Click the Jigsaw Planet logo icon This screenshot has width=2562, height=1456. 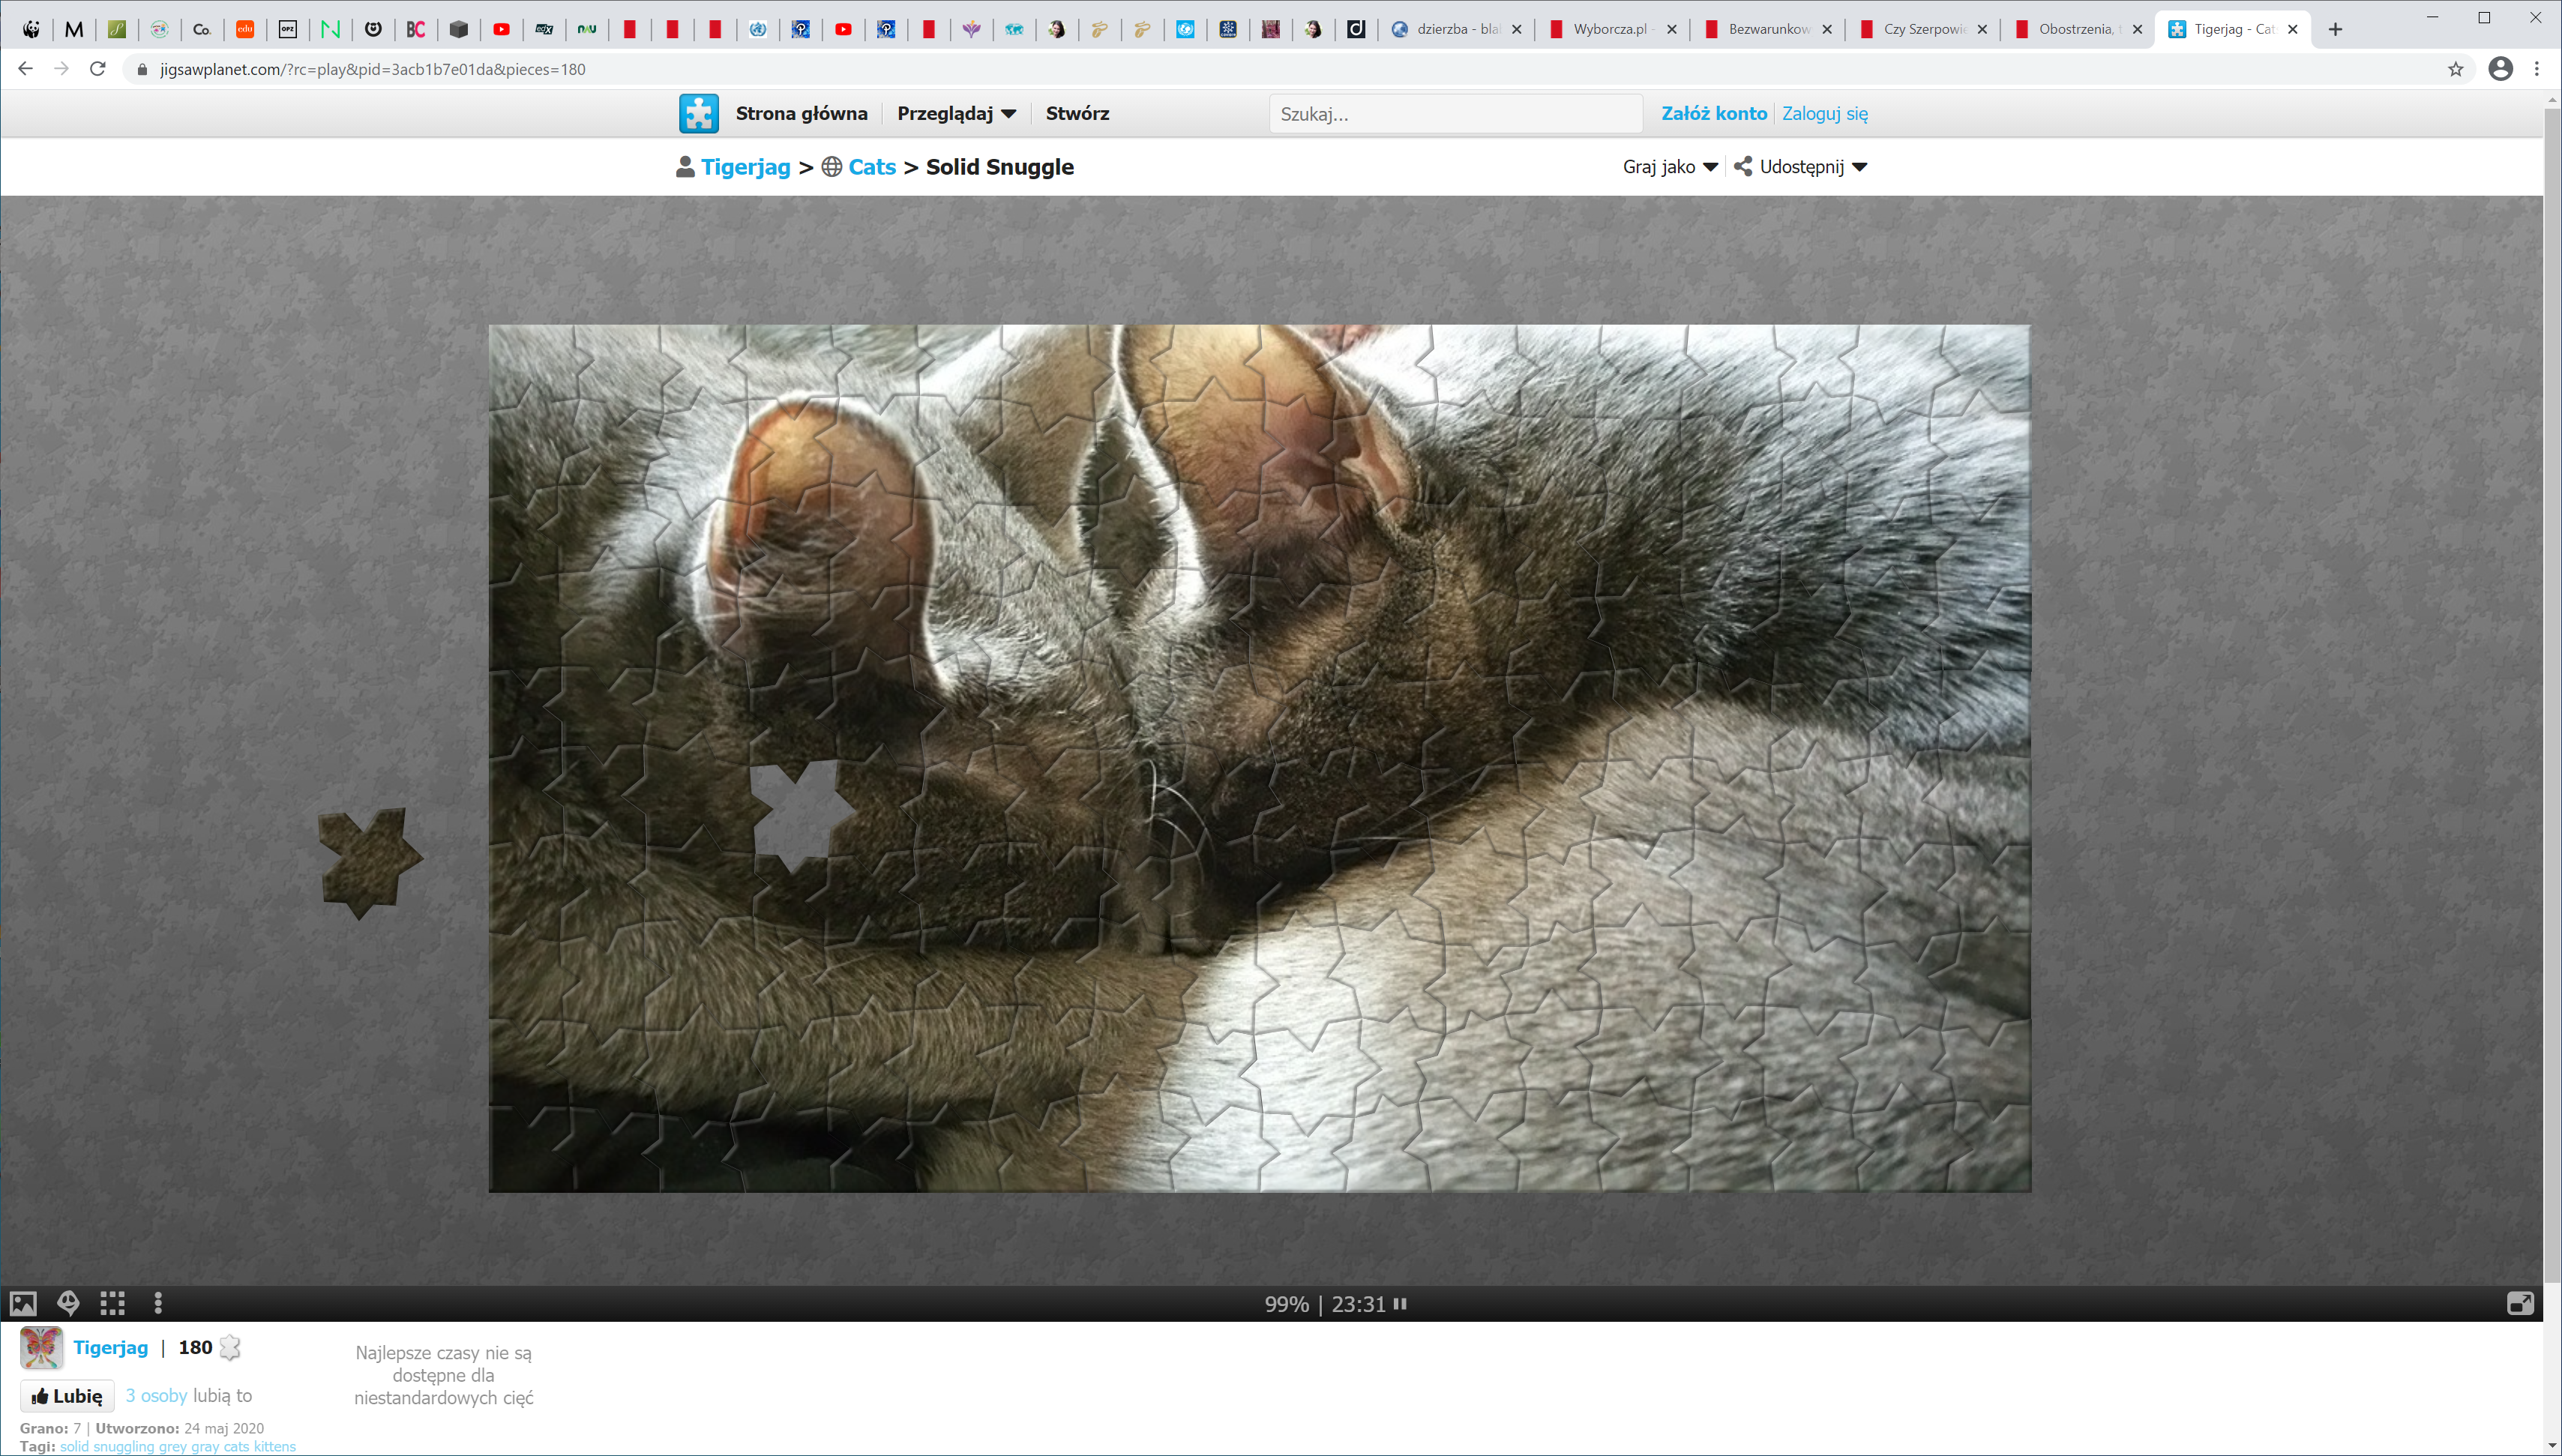pos(698,113)
